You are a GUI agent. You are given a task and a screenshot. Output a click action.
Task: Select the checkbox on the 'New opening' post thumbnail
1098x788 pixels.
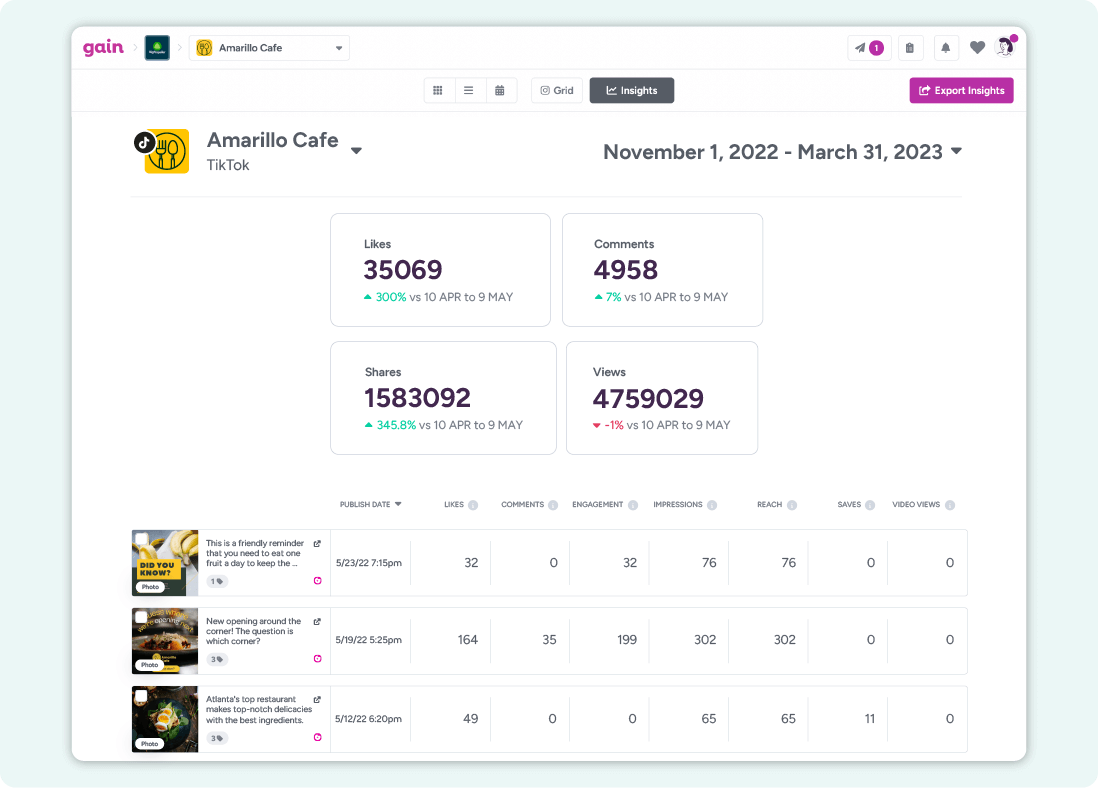tap(141, 617)
